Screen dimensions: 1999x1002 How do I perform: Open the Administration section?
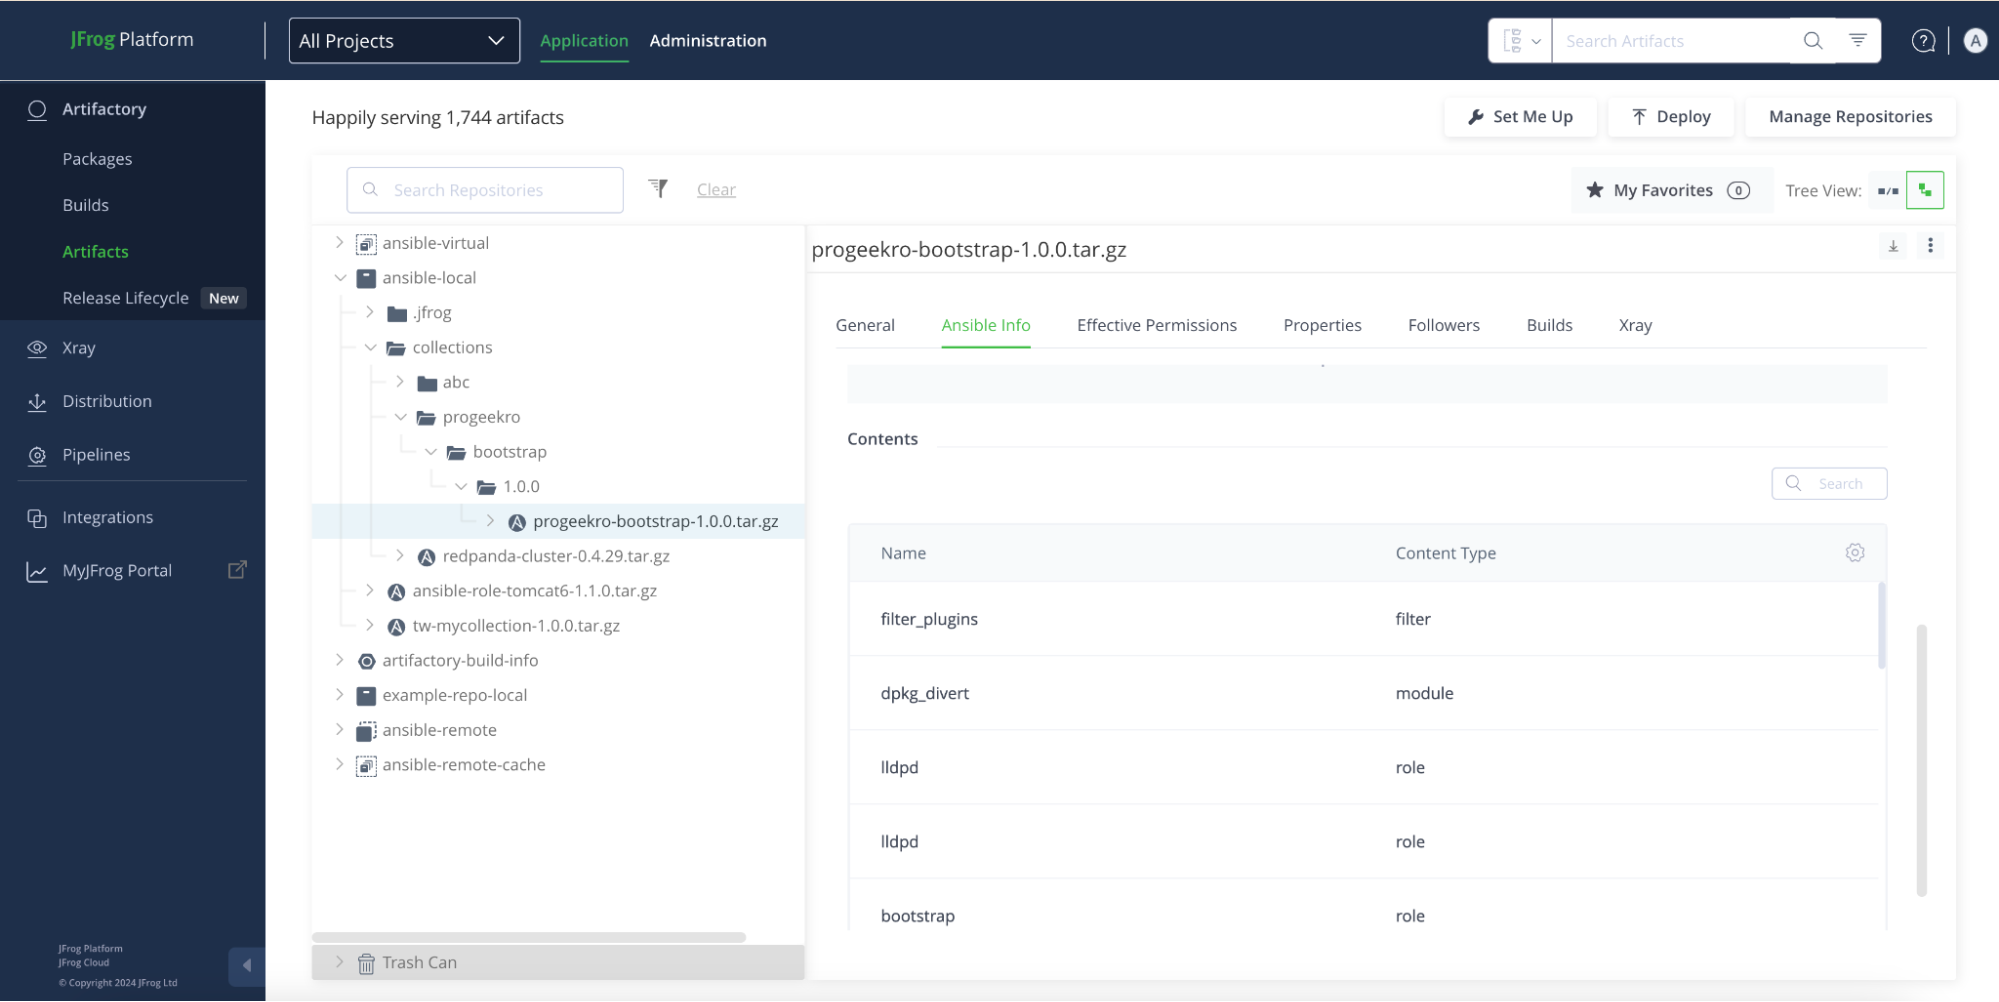click(x=707, y=41)
